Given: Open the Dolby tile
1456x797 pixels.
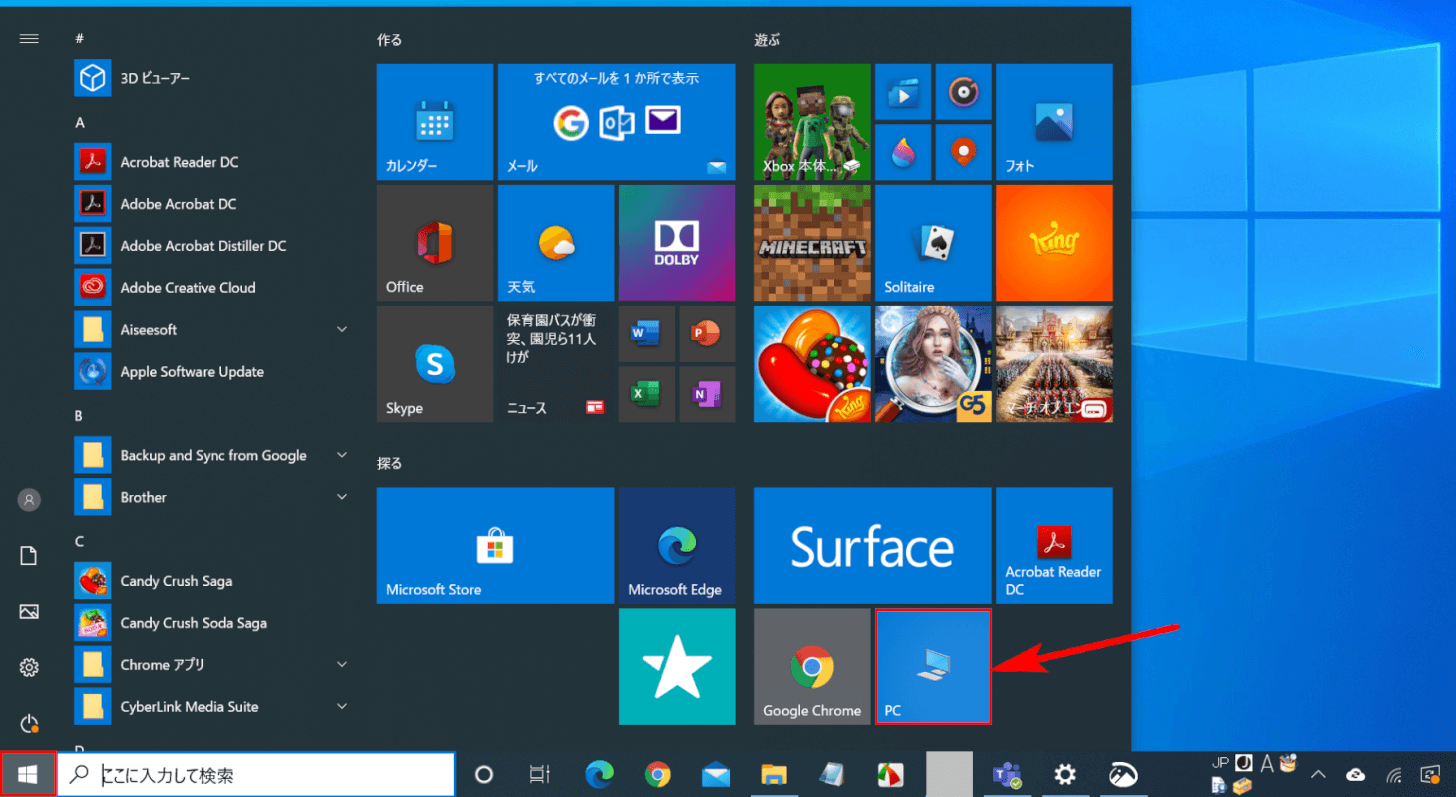Looking at the screenshot, I should [x=677, y=243].
